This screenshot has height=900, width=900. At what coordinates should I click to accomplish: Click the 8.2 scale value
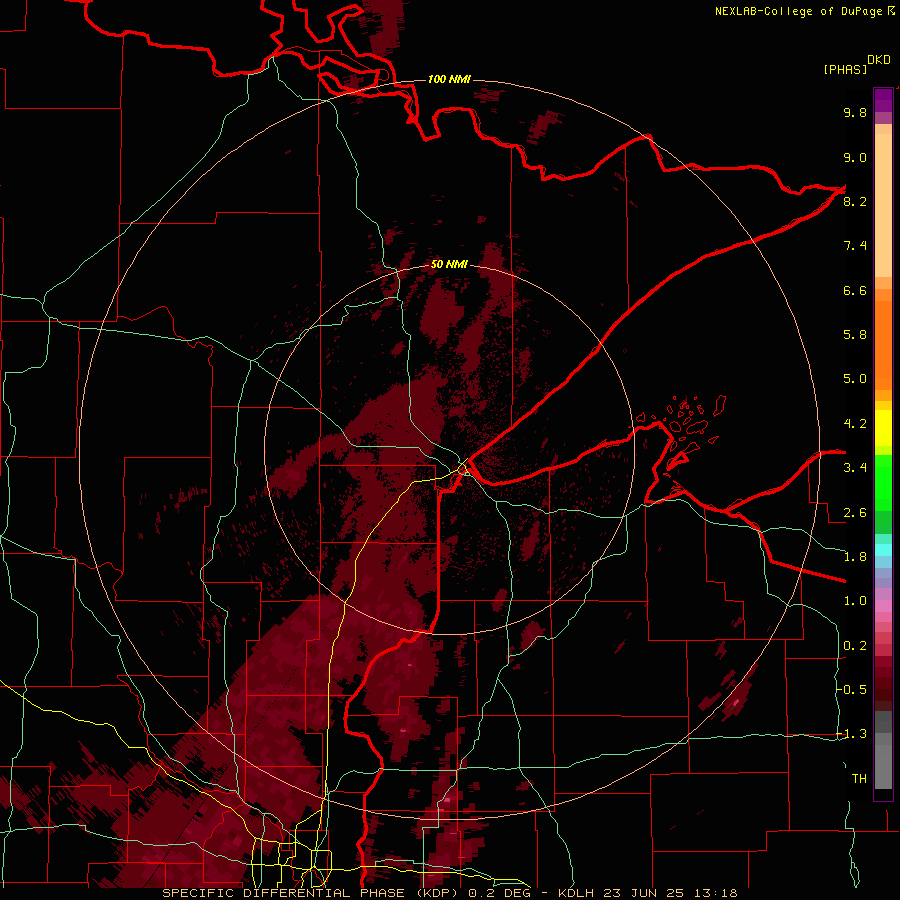855,201
